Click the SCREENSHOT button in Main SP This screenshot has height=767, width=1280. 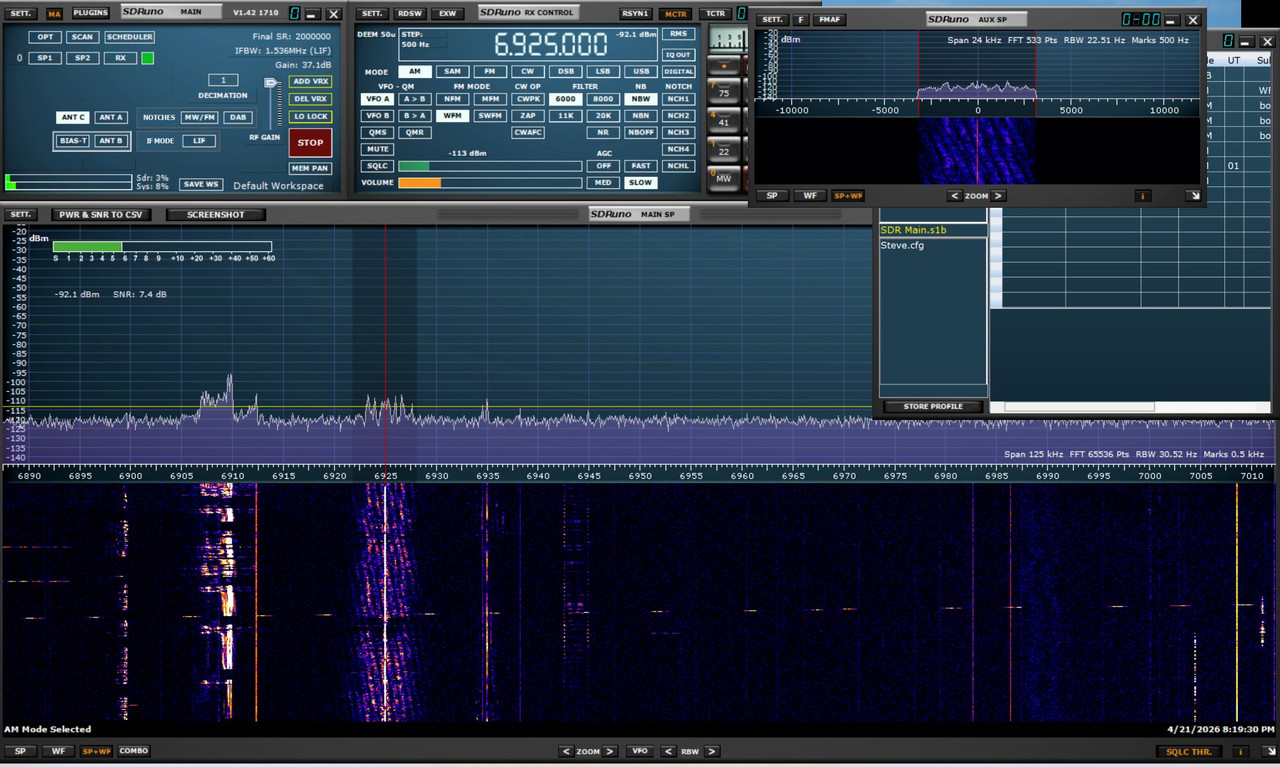[217, 215]
